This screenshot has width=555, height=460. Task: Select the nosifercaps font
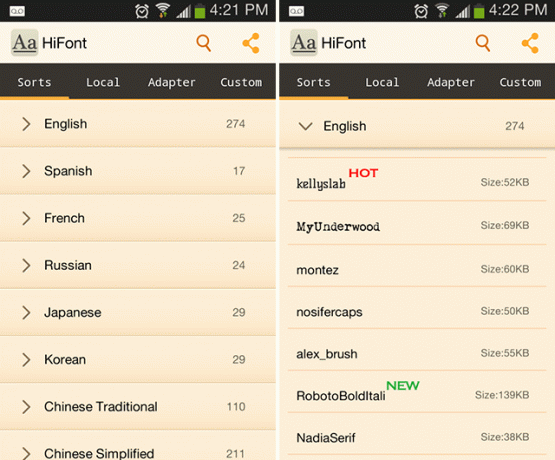click(417, 307)
